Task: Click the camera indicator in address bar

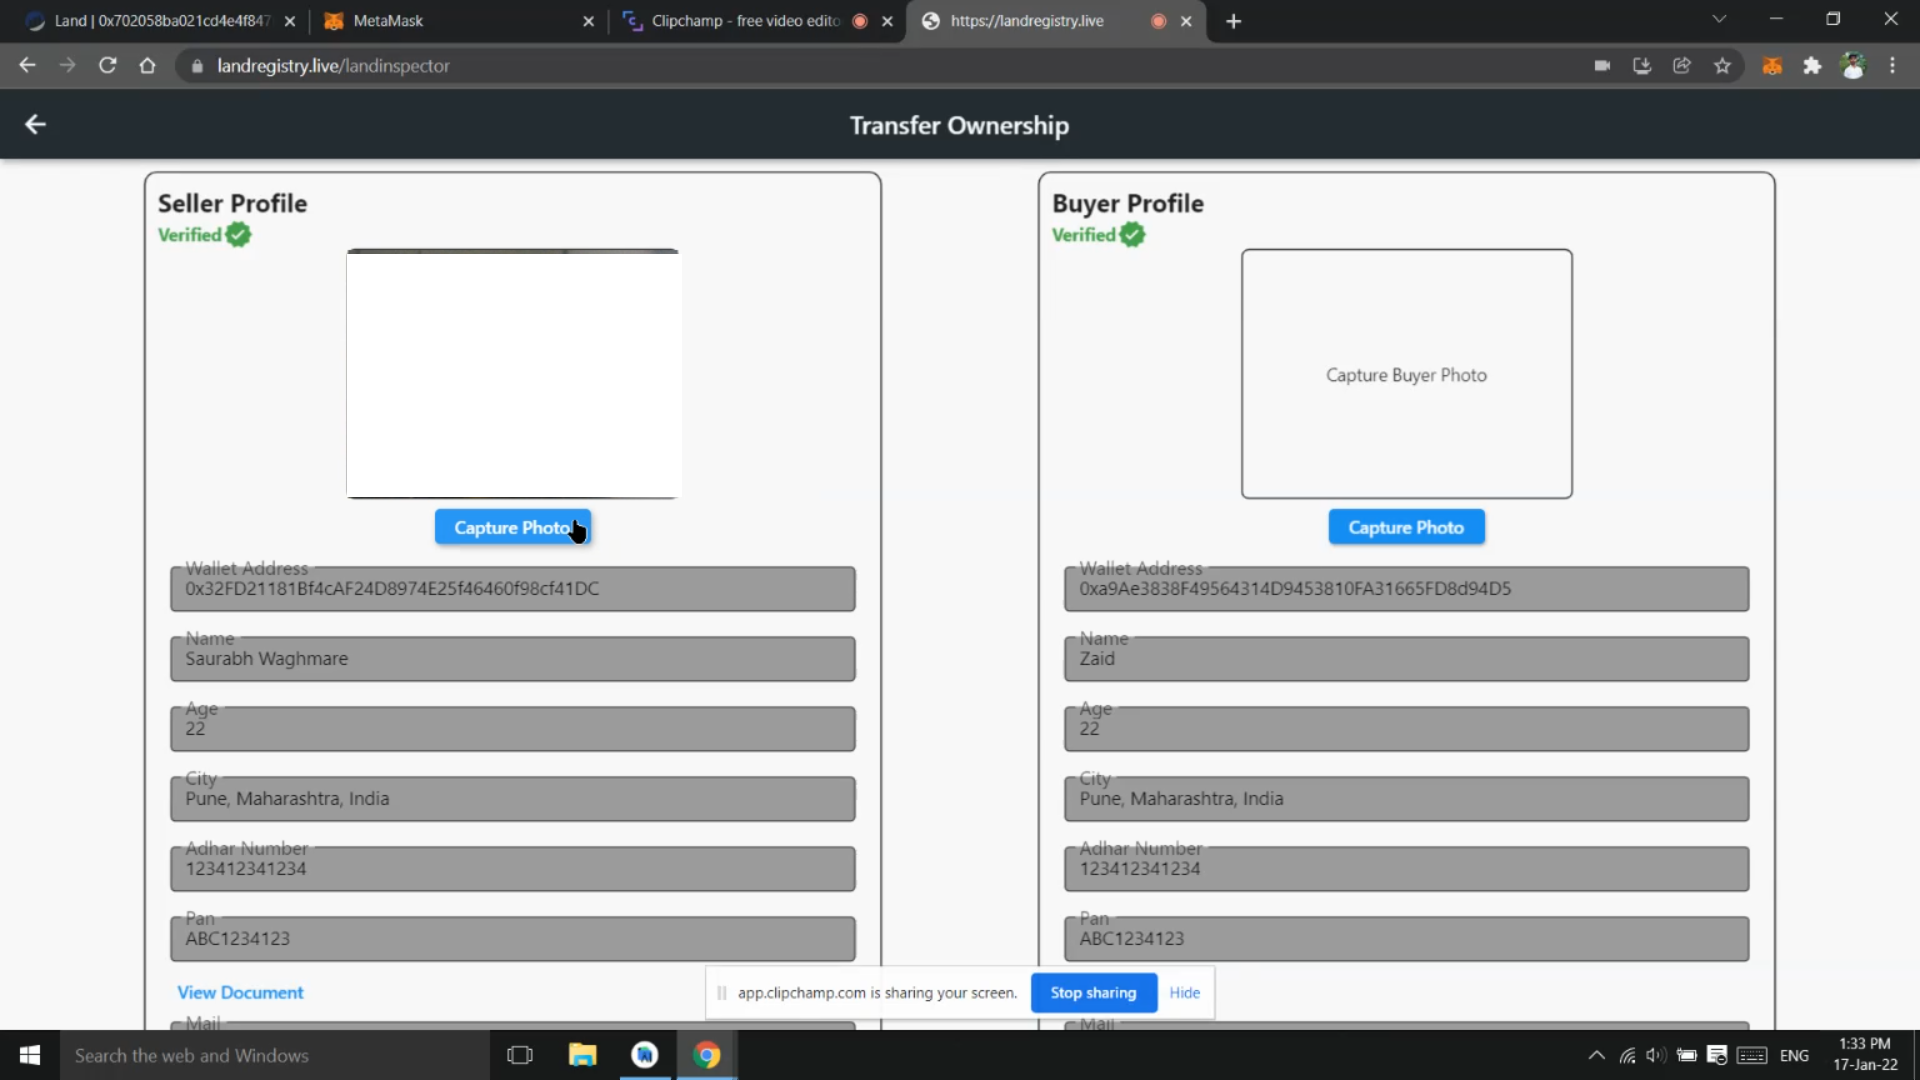Action: tap(1602, 66)
